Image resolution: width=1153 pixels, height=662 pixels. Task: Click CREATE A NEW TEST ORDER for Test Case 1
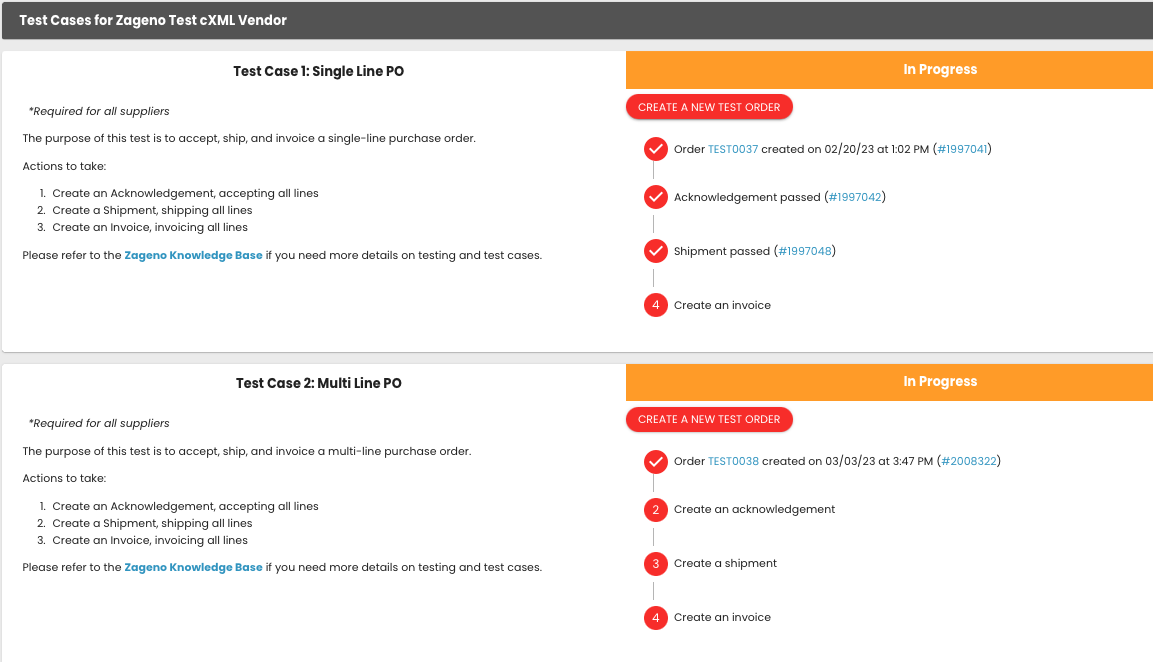pos(709,106)
